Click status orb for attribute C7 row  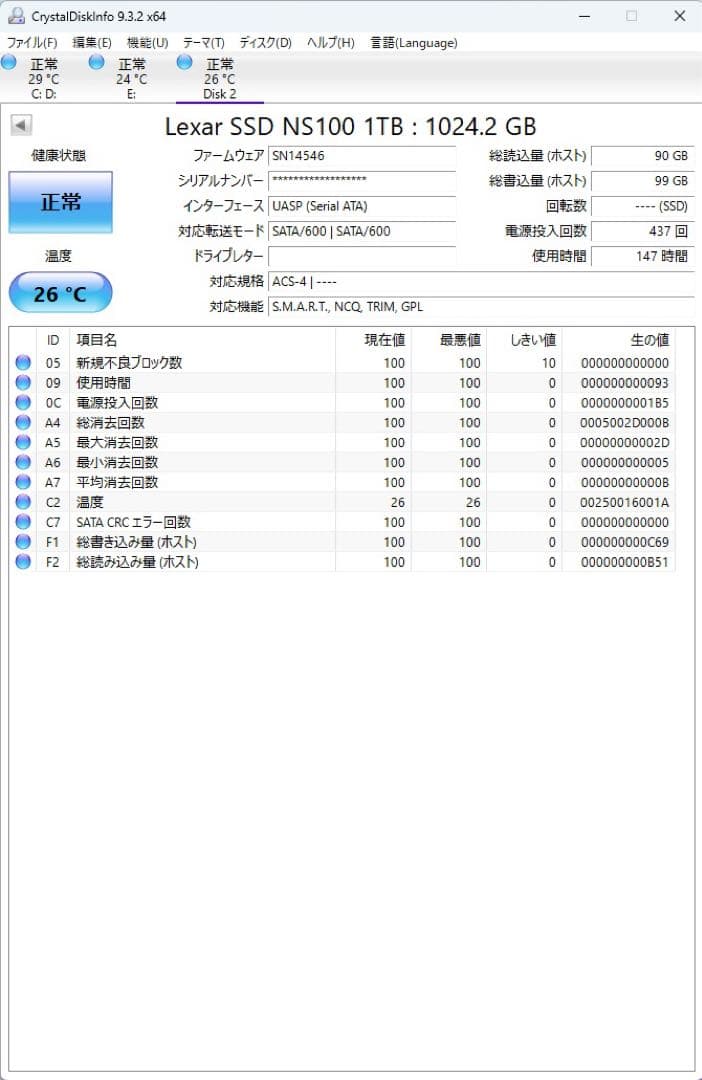pyautogui.click(x=23, y=522)
